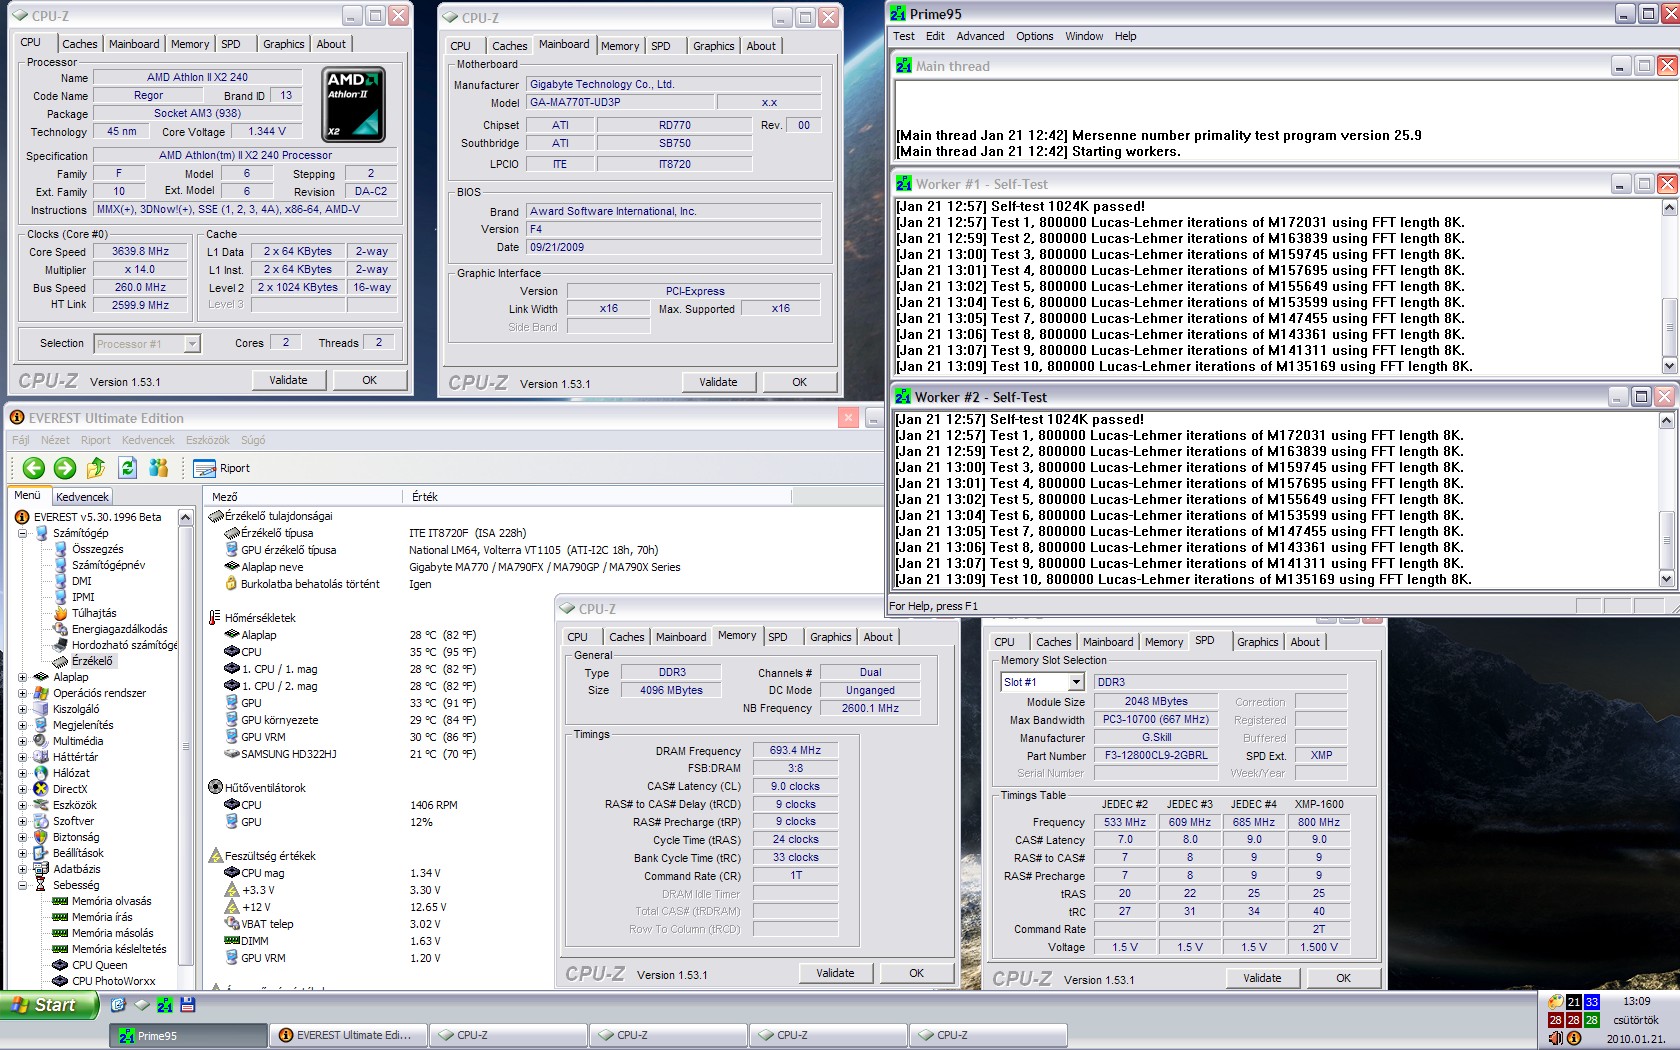
Task: Click the Windows Start button
Action: pos(48,1005)
